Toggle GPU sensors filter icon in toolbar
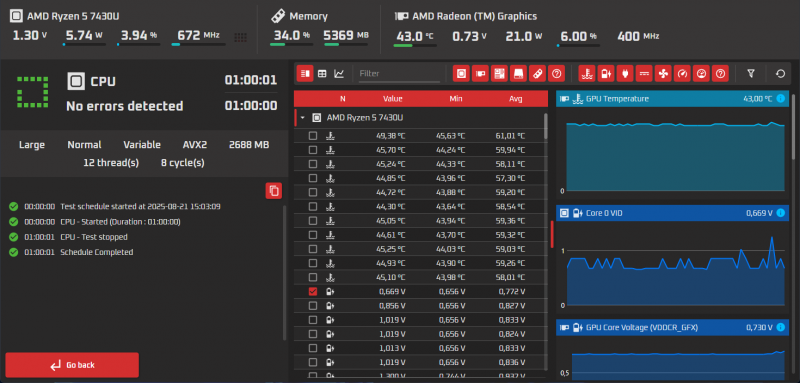Screen dimensions: 800x383 point(480,73)
